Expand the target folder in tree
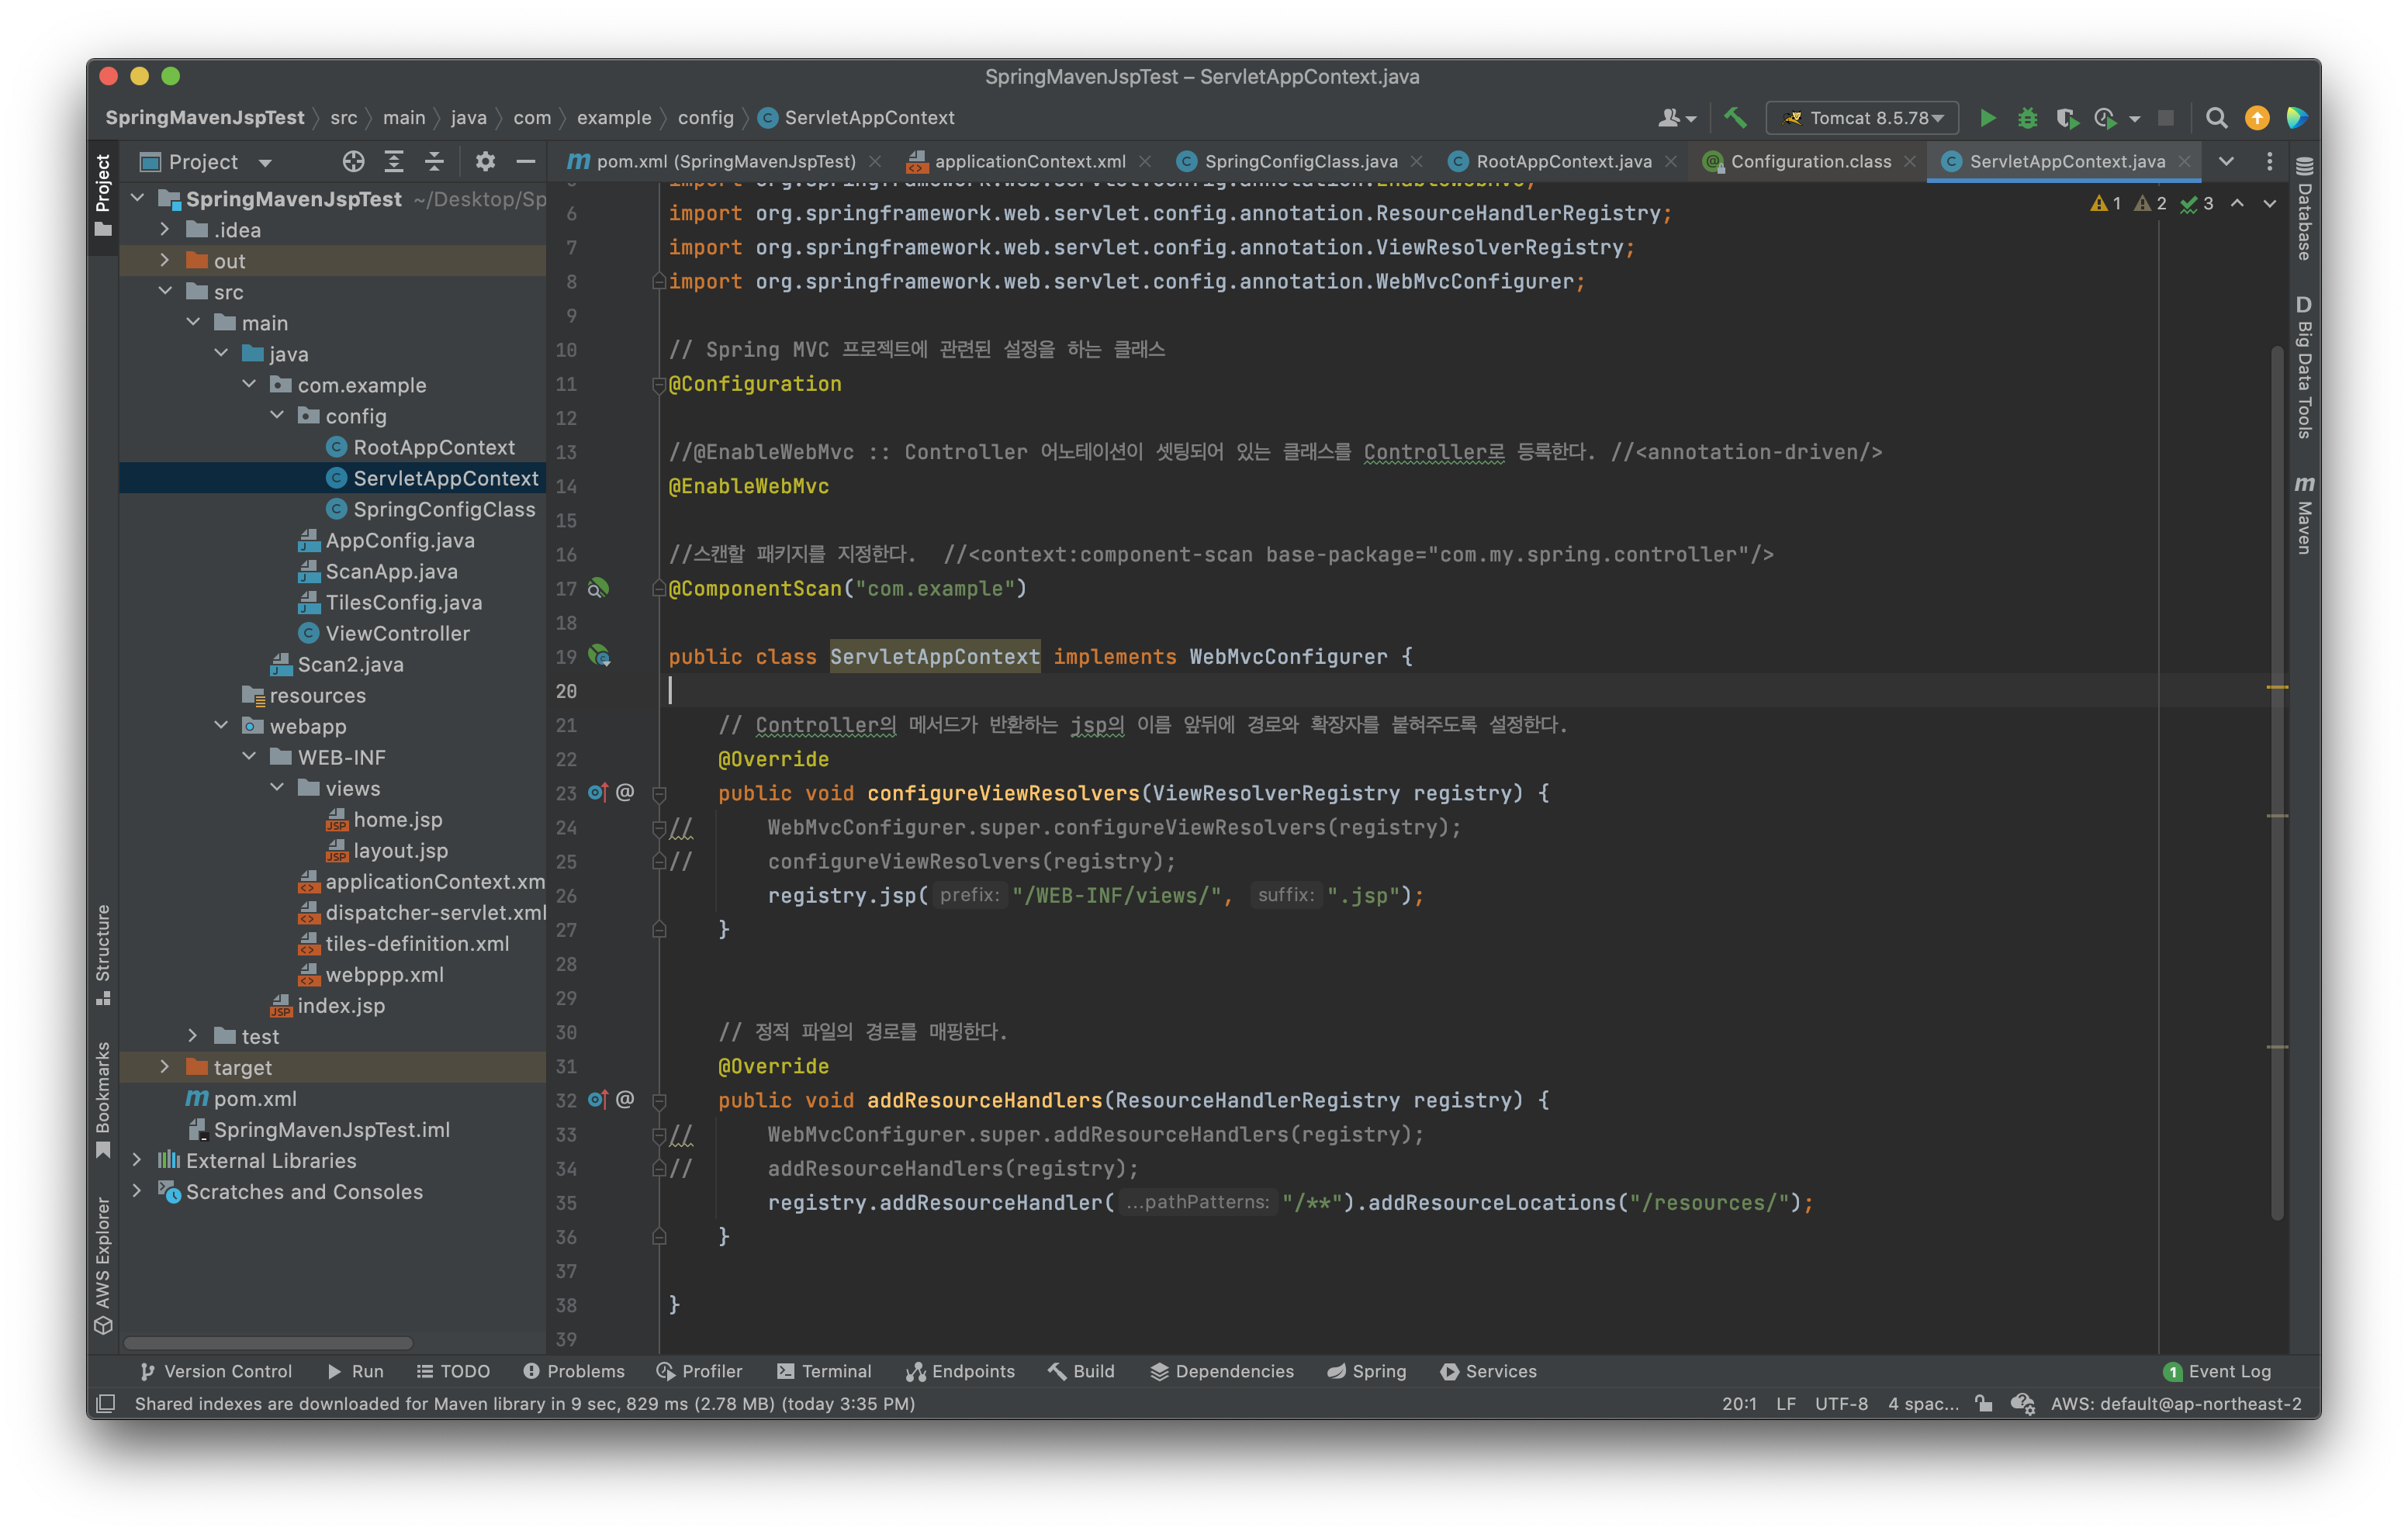2408x1534 pixels. (x=165, y=1067)
